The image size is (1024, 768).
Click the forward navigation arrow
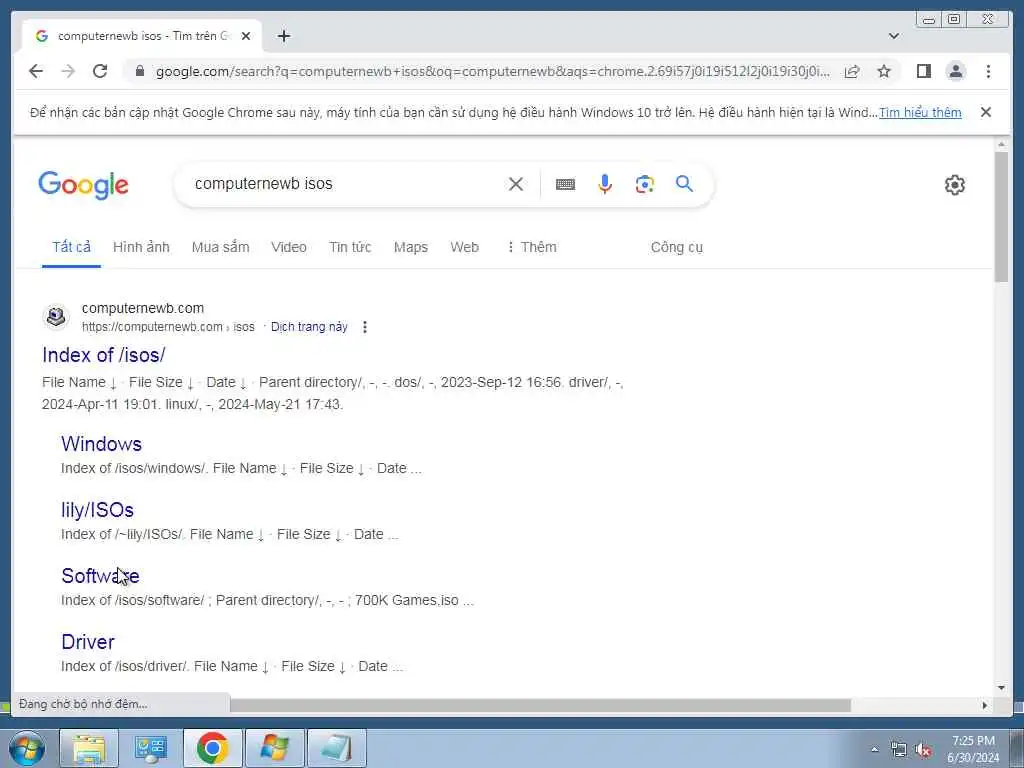point(68,71)
